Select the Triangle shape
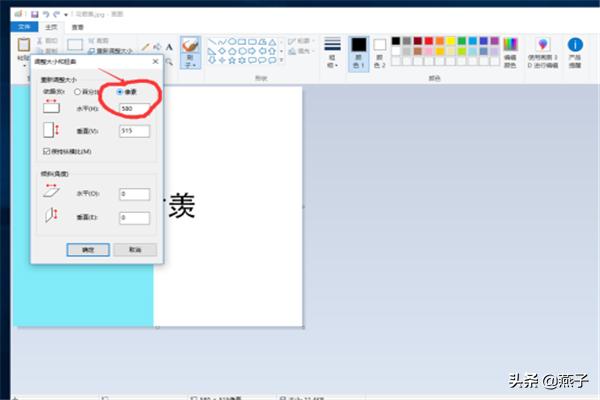This screenshot has width=600, height=400. (x=272, y=42)
